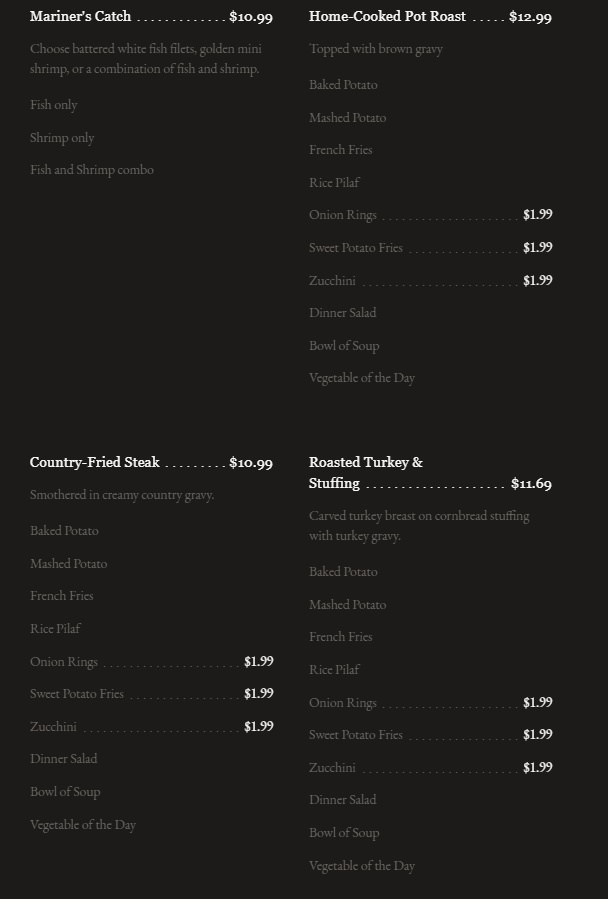
Task: Select Sweet Potato Fries under Country-Fried Steak
Action: [x=77, y=694]
